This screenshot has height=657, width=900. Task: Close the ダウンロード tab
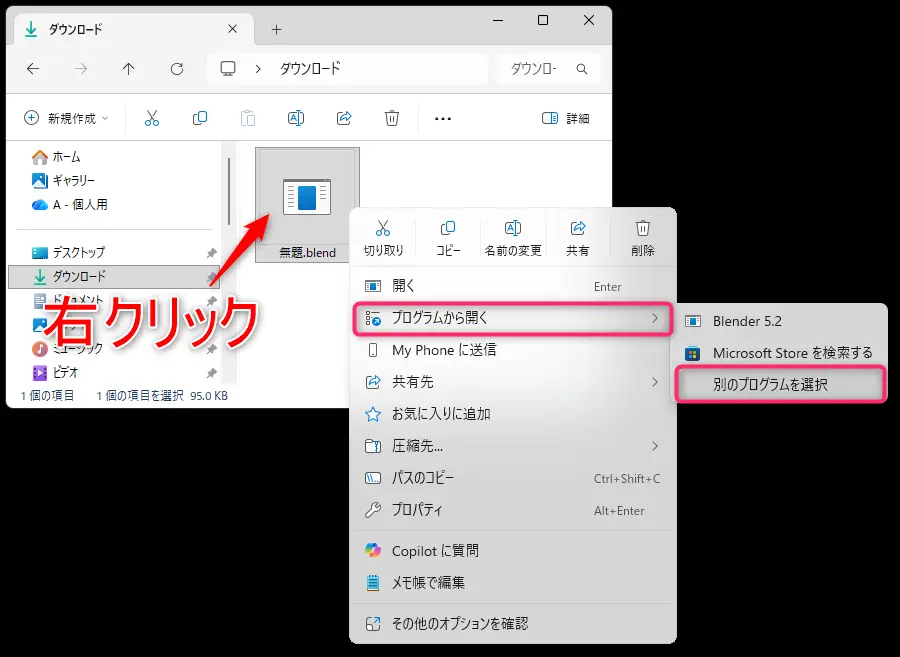pos(232,29)
